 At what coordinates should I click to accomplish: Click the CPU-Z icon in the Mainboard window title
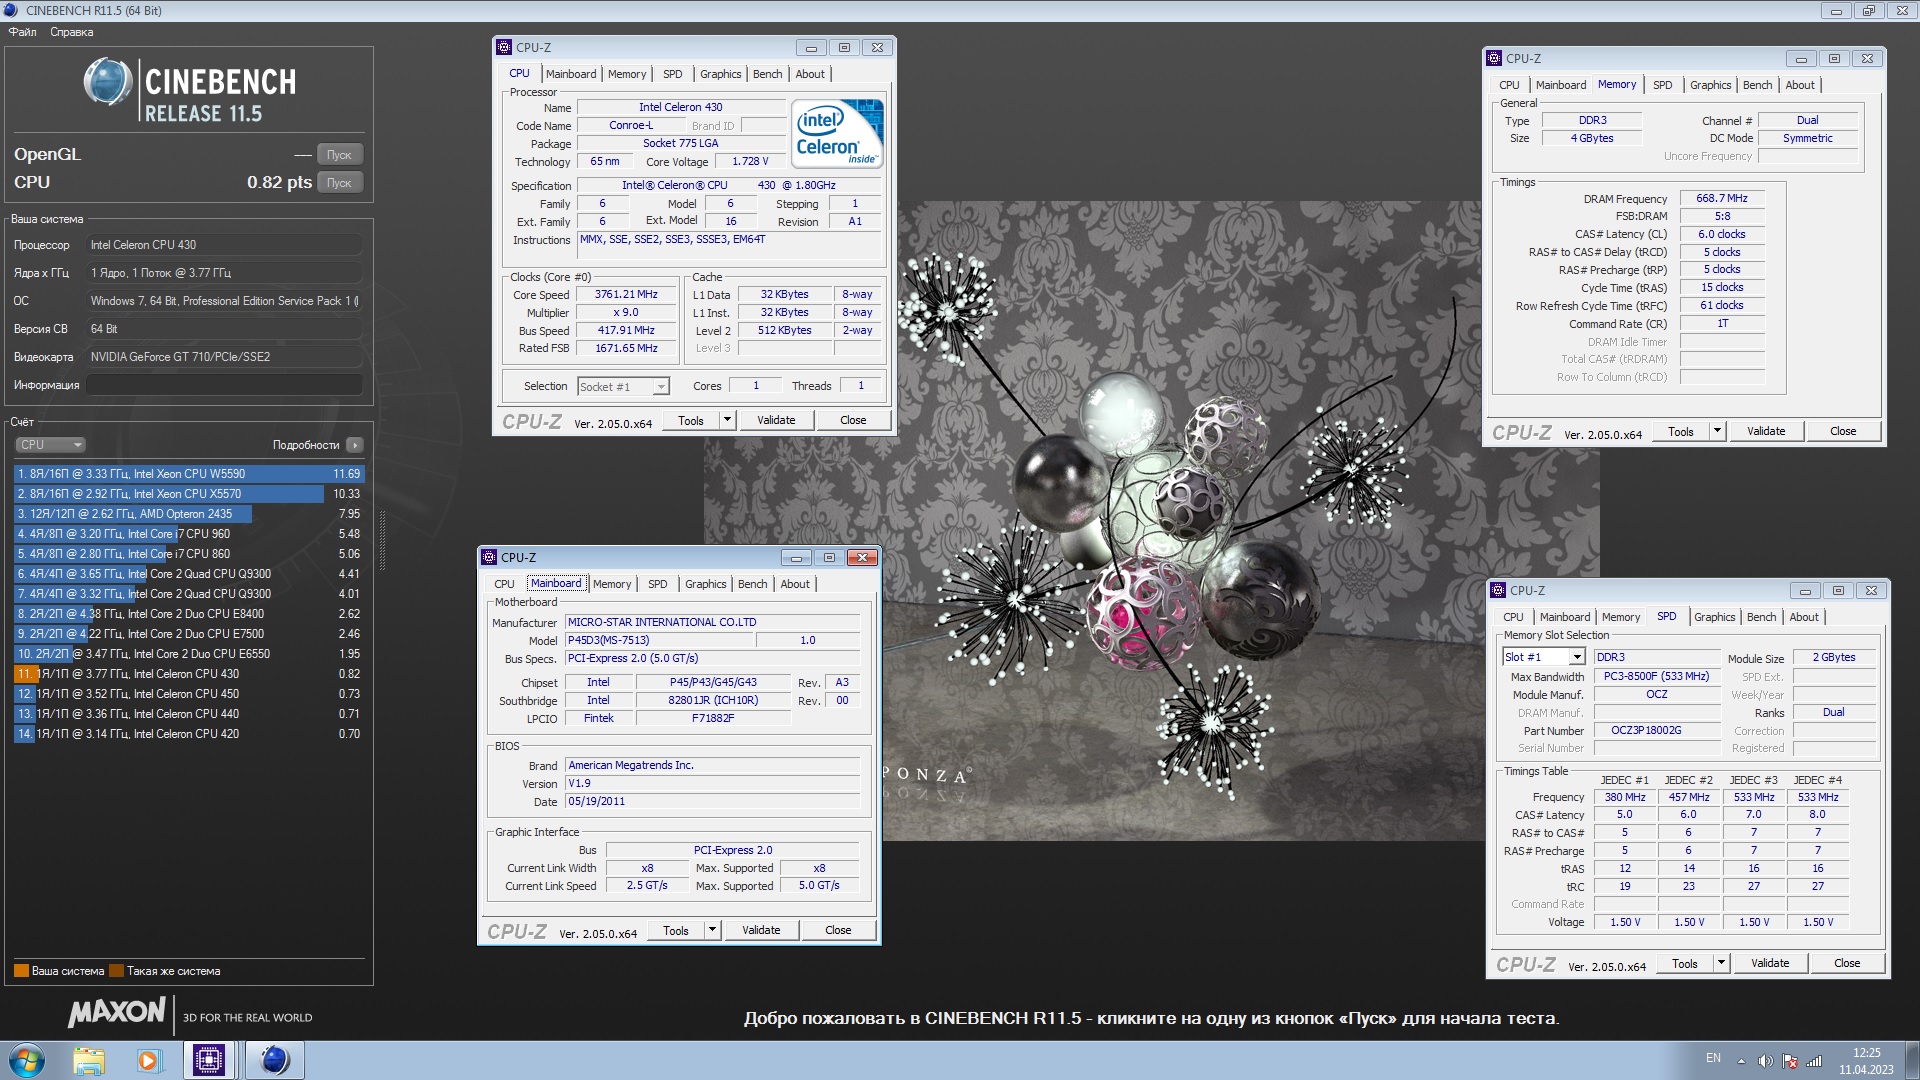pos(490,557)
